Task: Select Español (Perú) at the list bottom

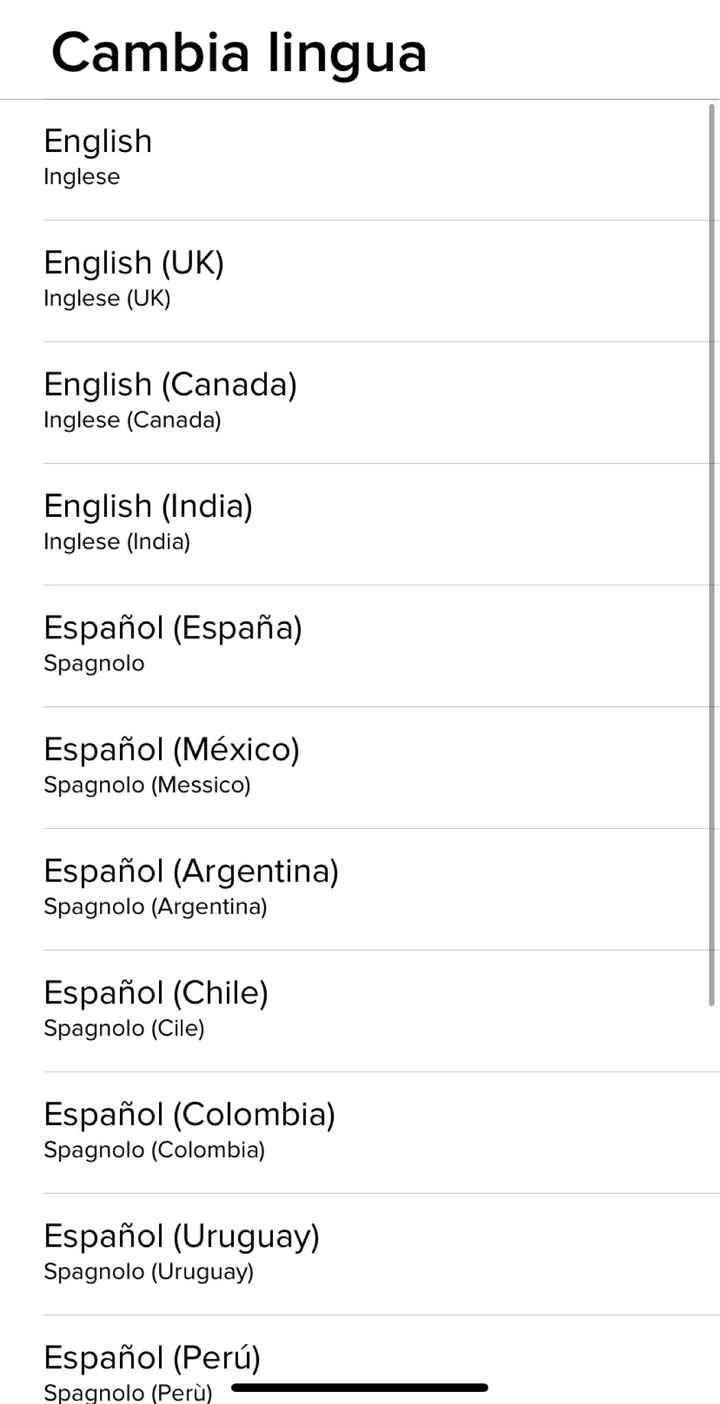Action: coord(152,1359)
